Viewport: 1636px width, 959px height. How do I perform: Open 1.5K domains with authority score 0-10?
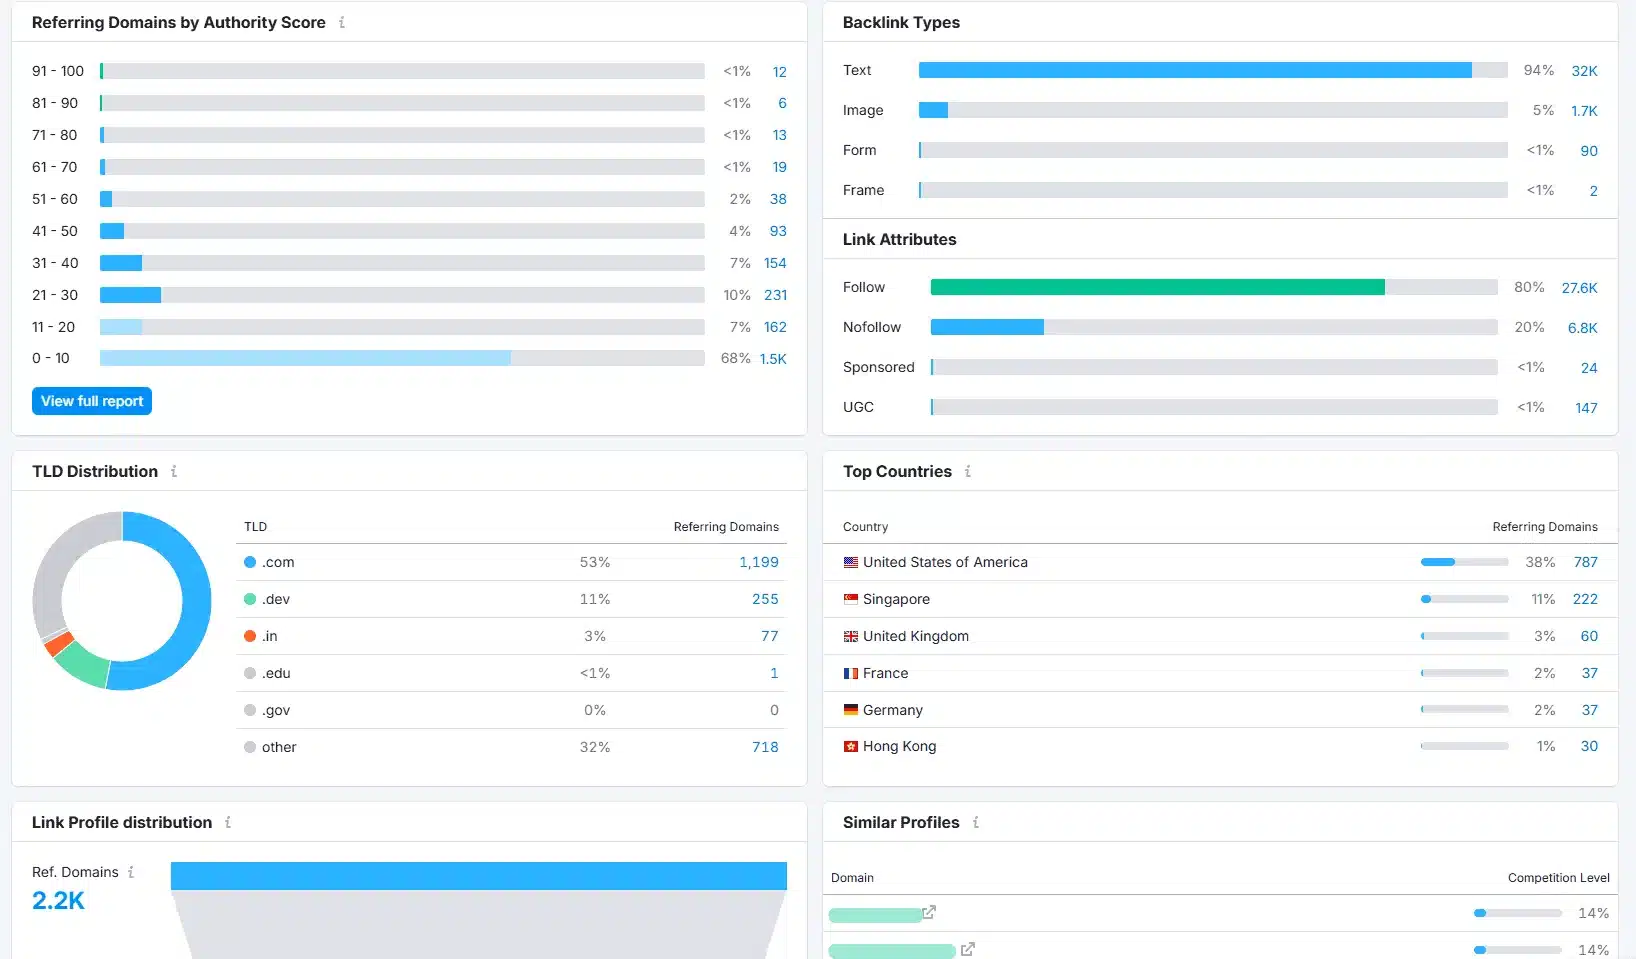pos(773,359)
